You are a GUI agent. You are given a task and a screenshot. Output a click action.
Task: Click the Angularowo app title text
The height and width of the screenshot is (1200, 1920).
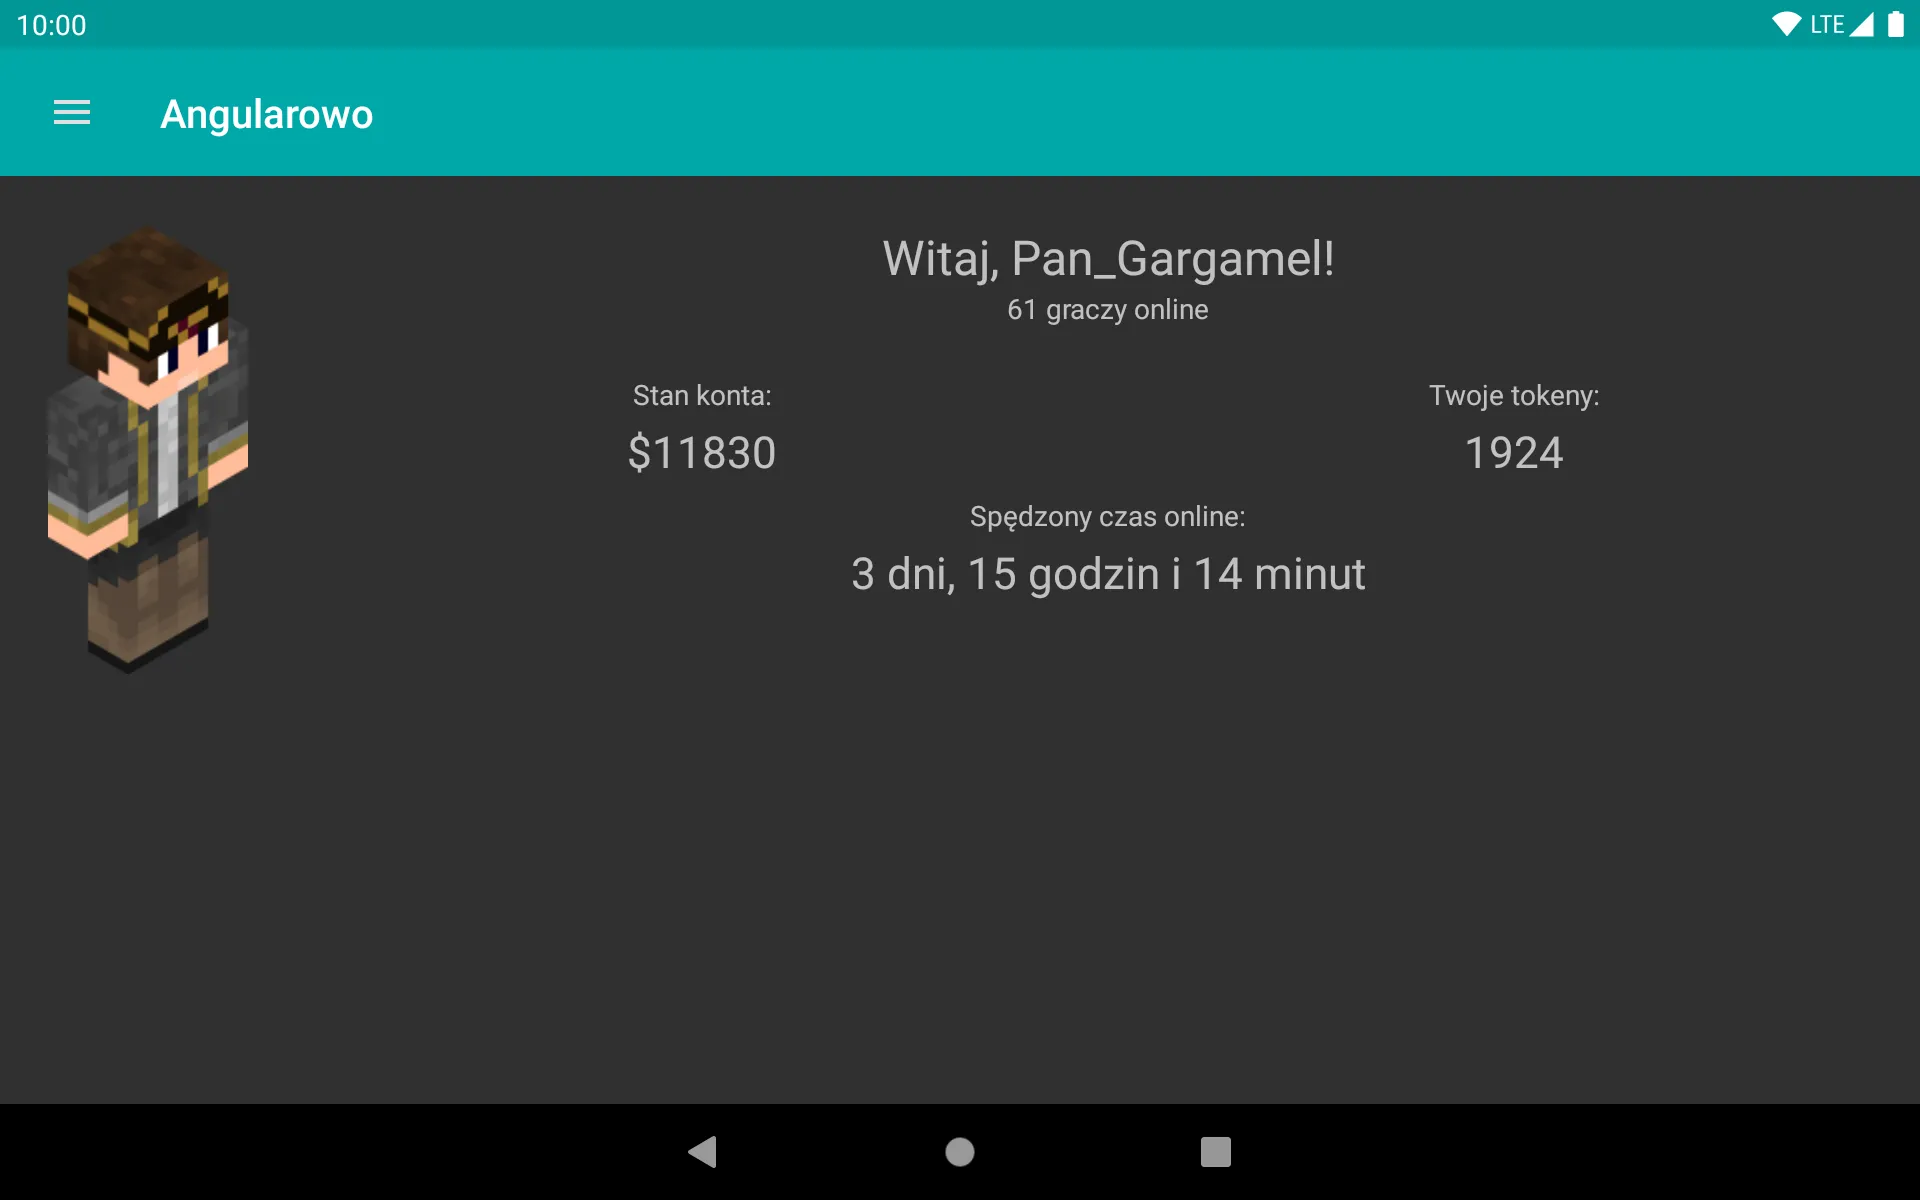point(267,113)
